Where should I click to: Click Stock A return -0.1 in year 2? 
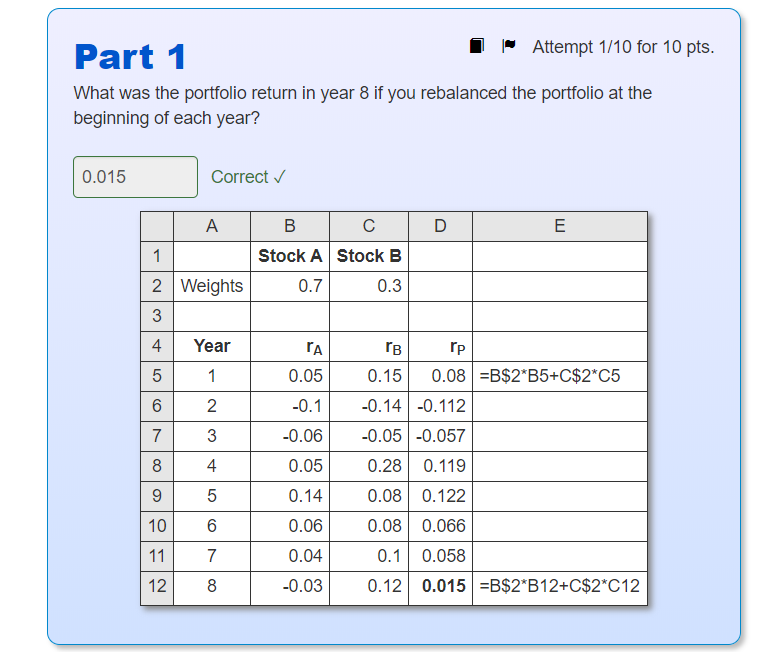290,406
